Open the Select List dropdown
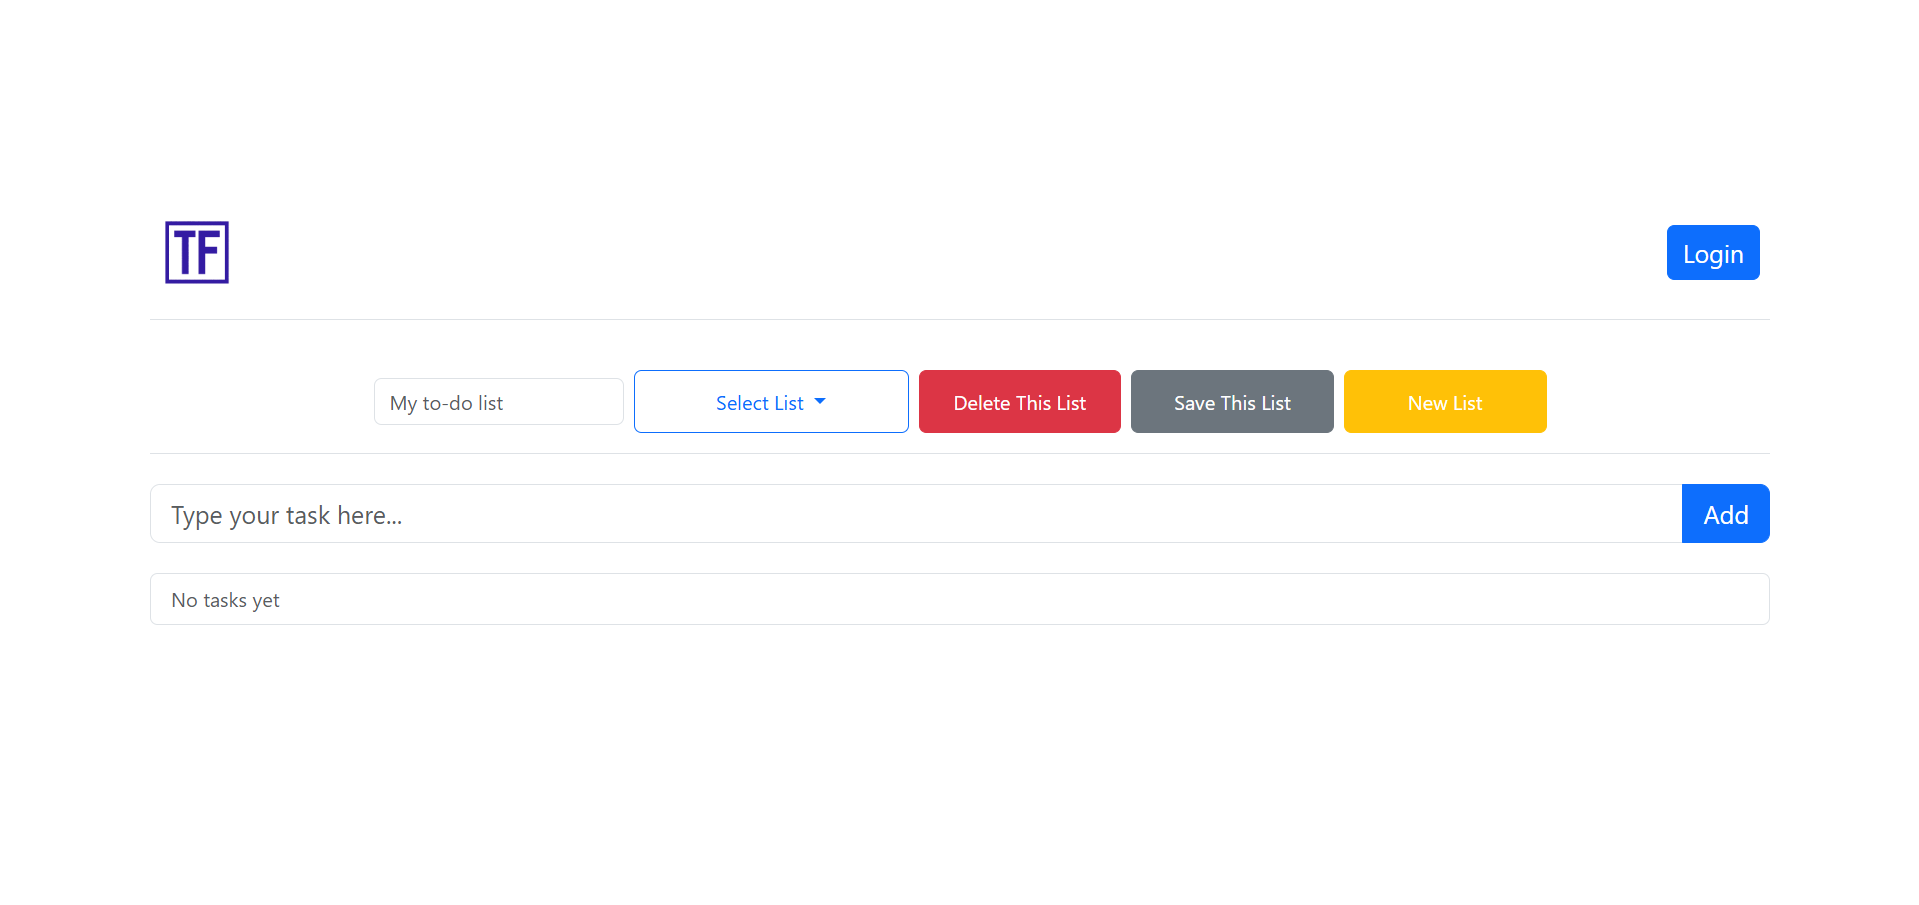The width and height of the screenshot is (1919, 905). [770, 402]
